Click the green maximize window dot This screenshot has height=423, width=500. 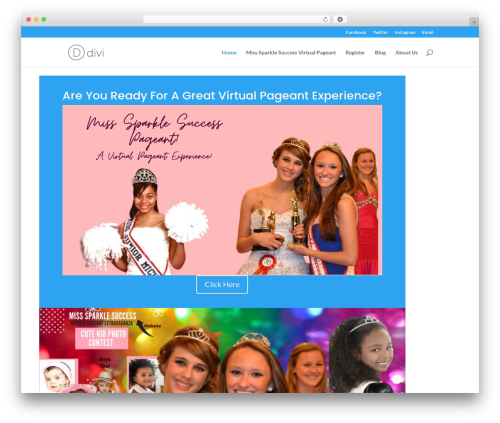coord(44,19)
